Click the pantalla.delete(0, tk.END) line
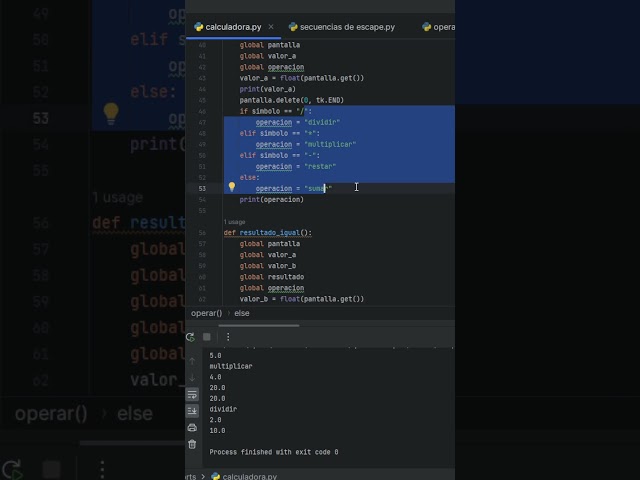This screenshot has height=480, width=640. coord(291,100)
